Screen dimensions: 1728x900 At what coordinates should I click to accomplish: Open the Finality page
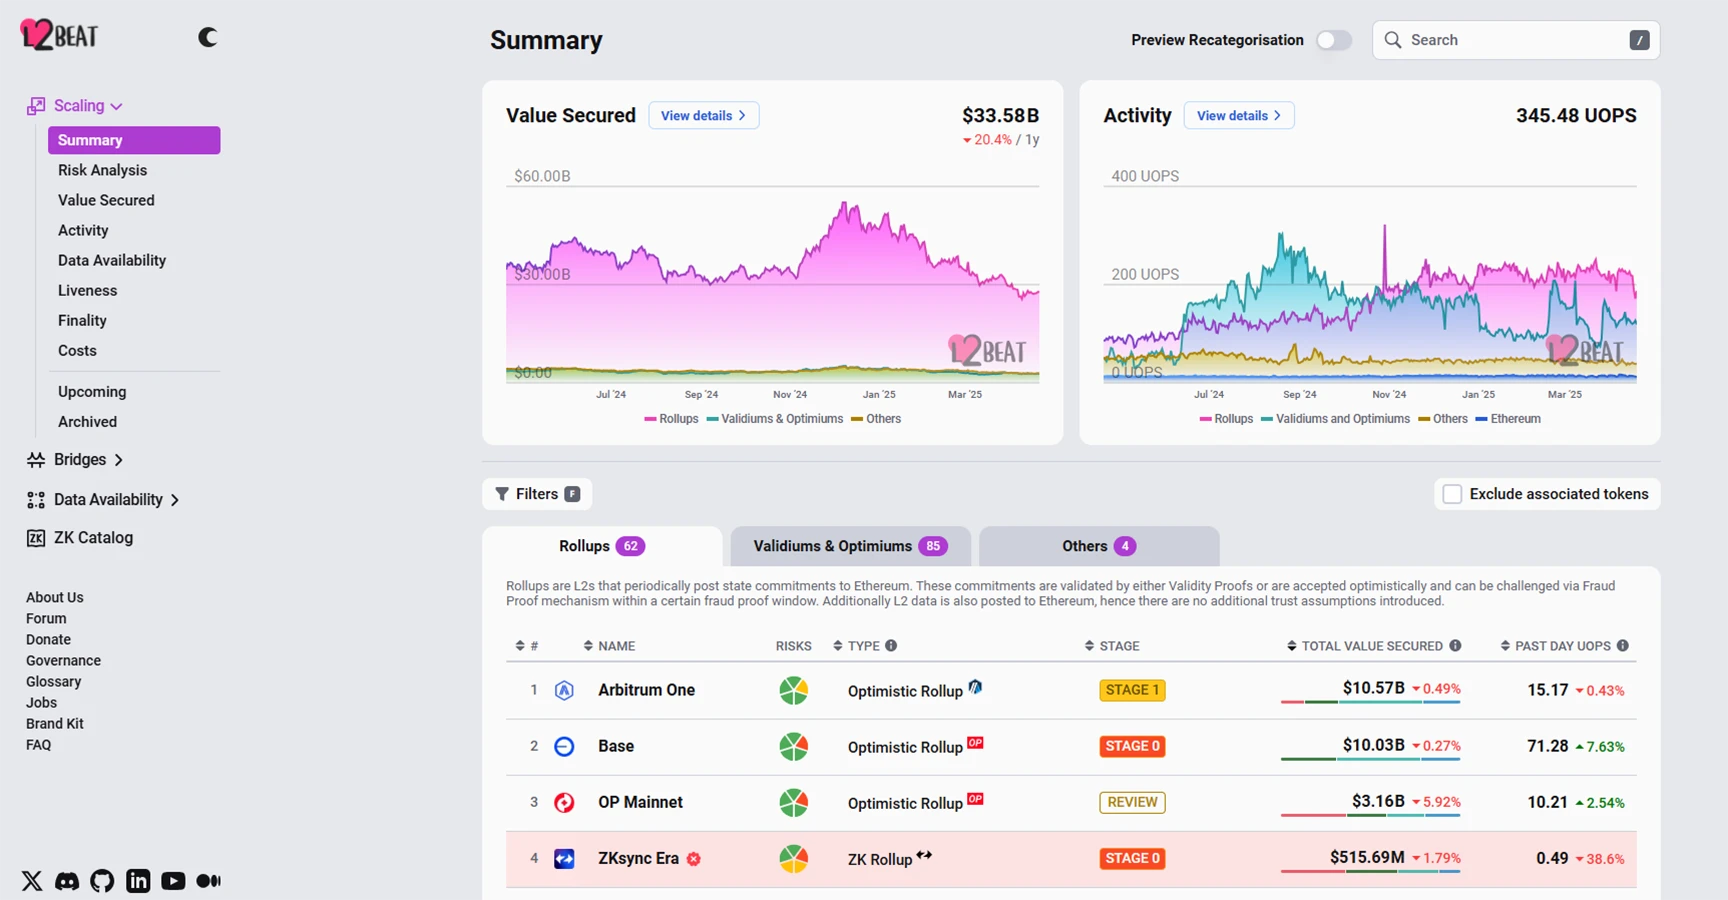[82, 320]
